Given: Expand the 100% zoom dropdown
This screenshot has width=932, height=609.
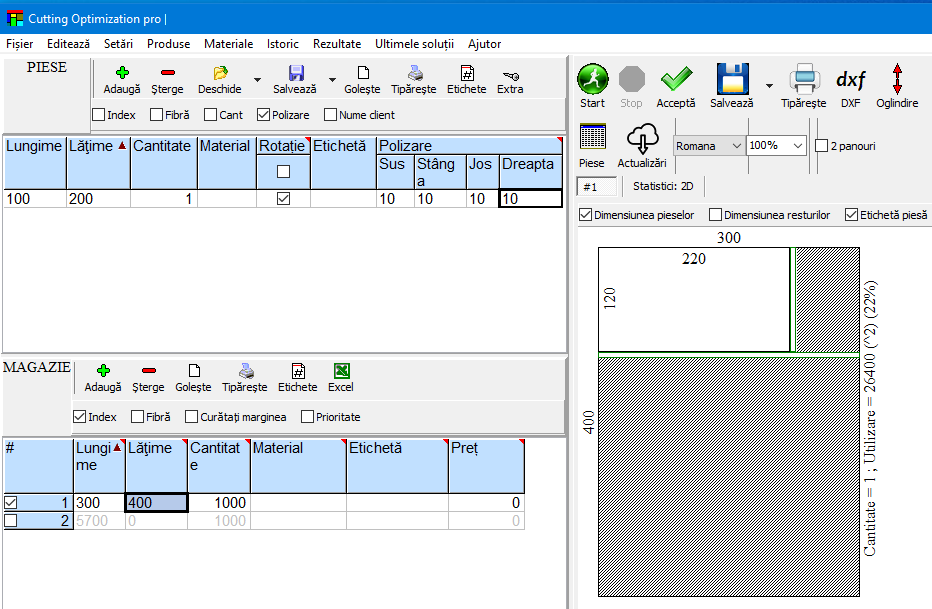Looking at the screenshot, I should point(798,146).
